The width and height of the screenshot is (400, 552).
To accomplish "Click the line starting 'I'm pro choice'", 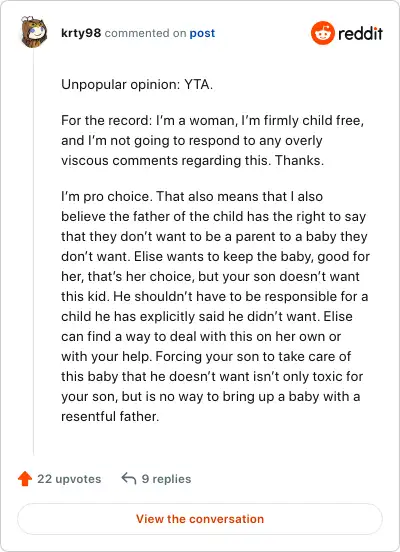I will point(192,196).
